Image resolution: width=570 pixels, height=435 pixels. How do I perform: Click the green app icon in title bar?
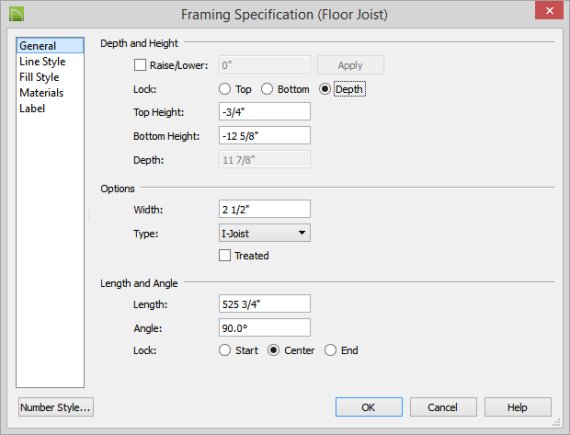click(16, 14)
